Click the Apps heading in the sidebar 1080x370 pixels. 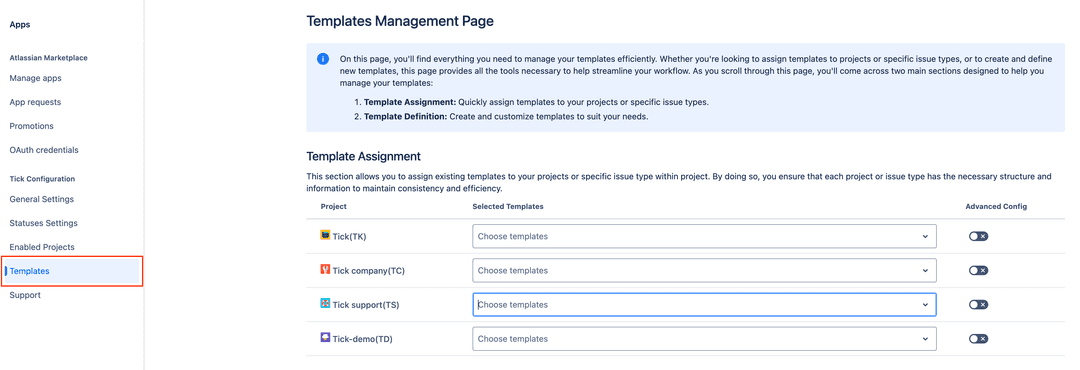click(x=20, y=25)
